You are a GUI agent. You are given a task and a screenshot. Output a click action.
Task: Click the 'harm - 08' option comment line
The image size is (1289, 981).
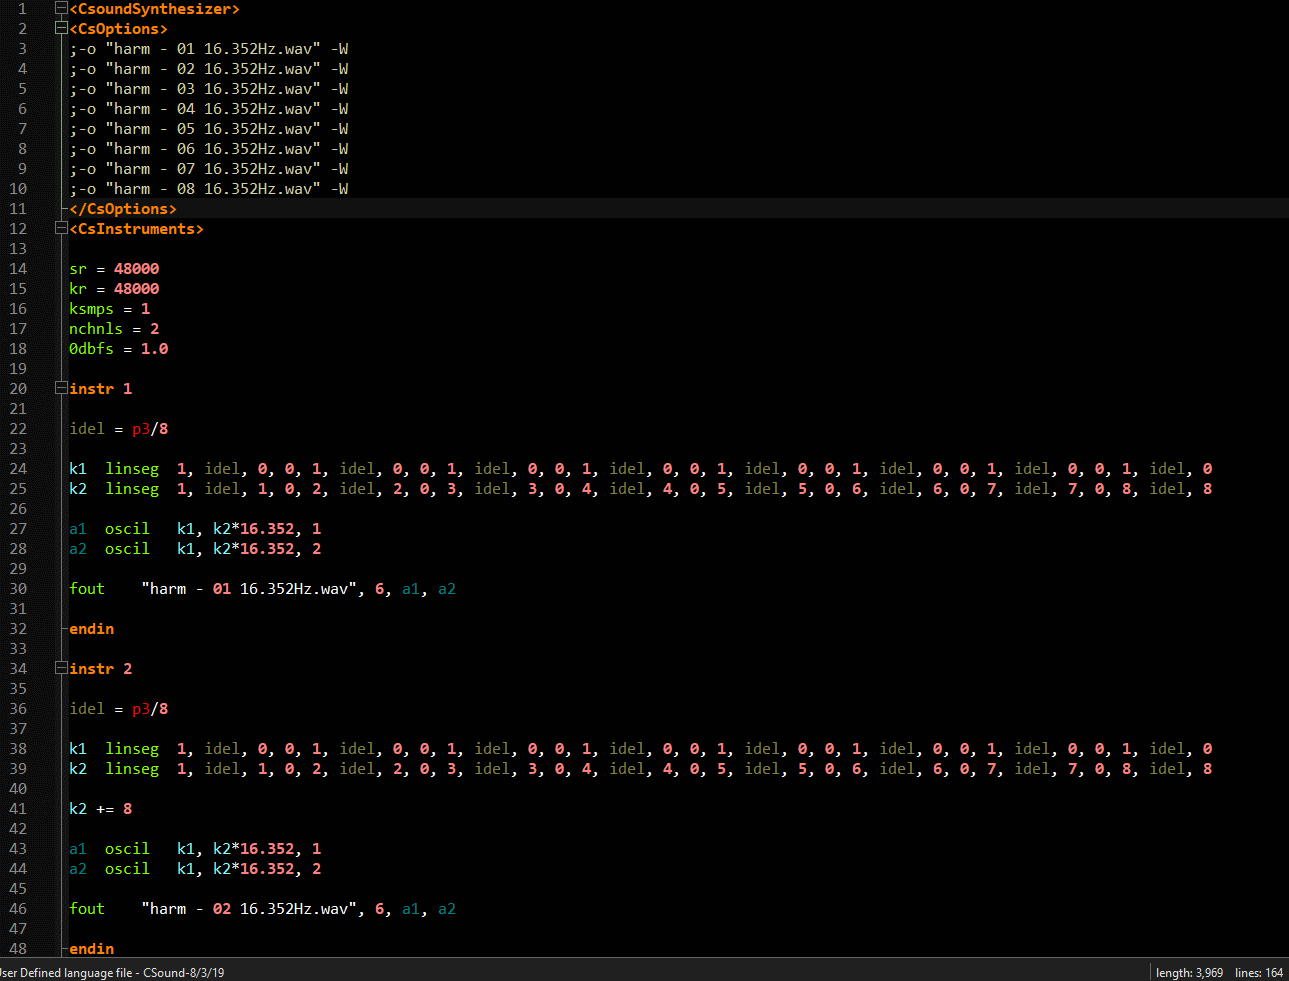pyautogui.click(x=209, y=189)
